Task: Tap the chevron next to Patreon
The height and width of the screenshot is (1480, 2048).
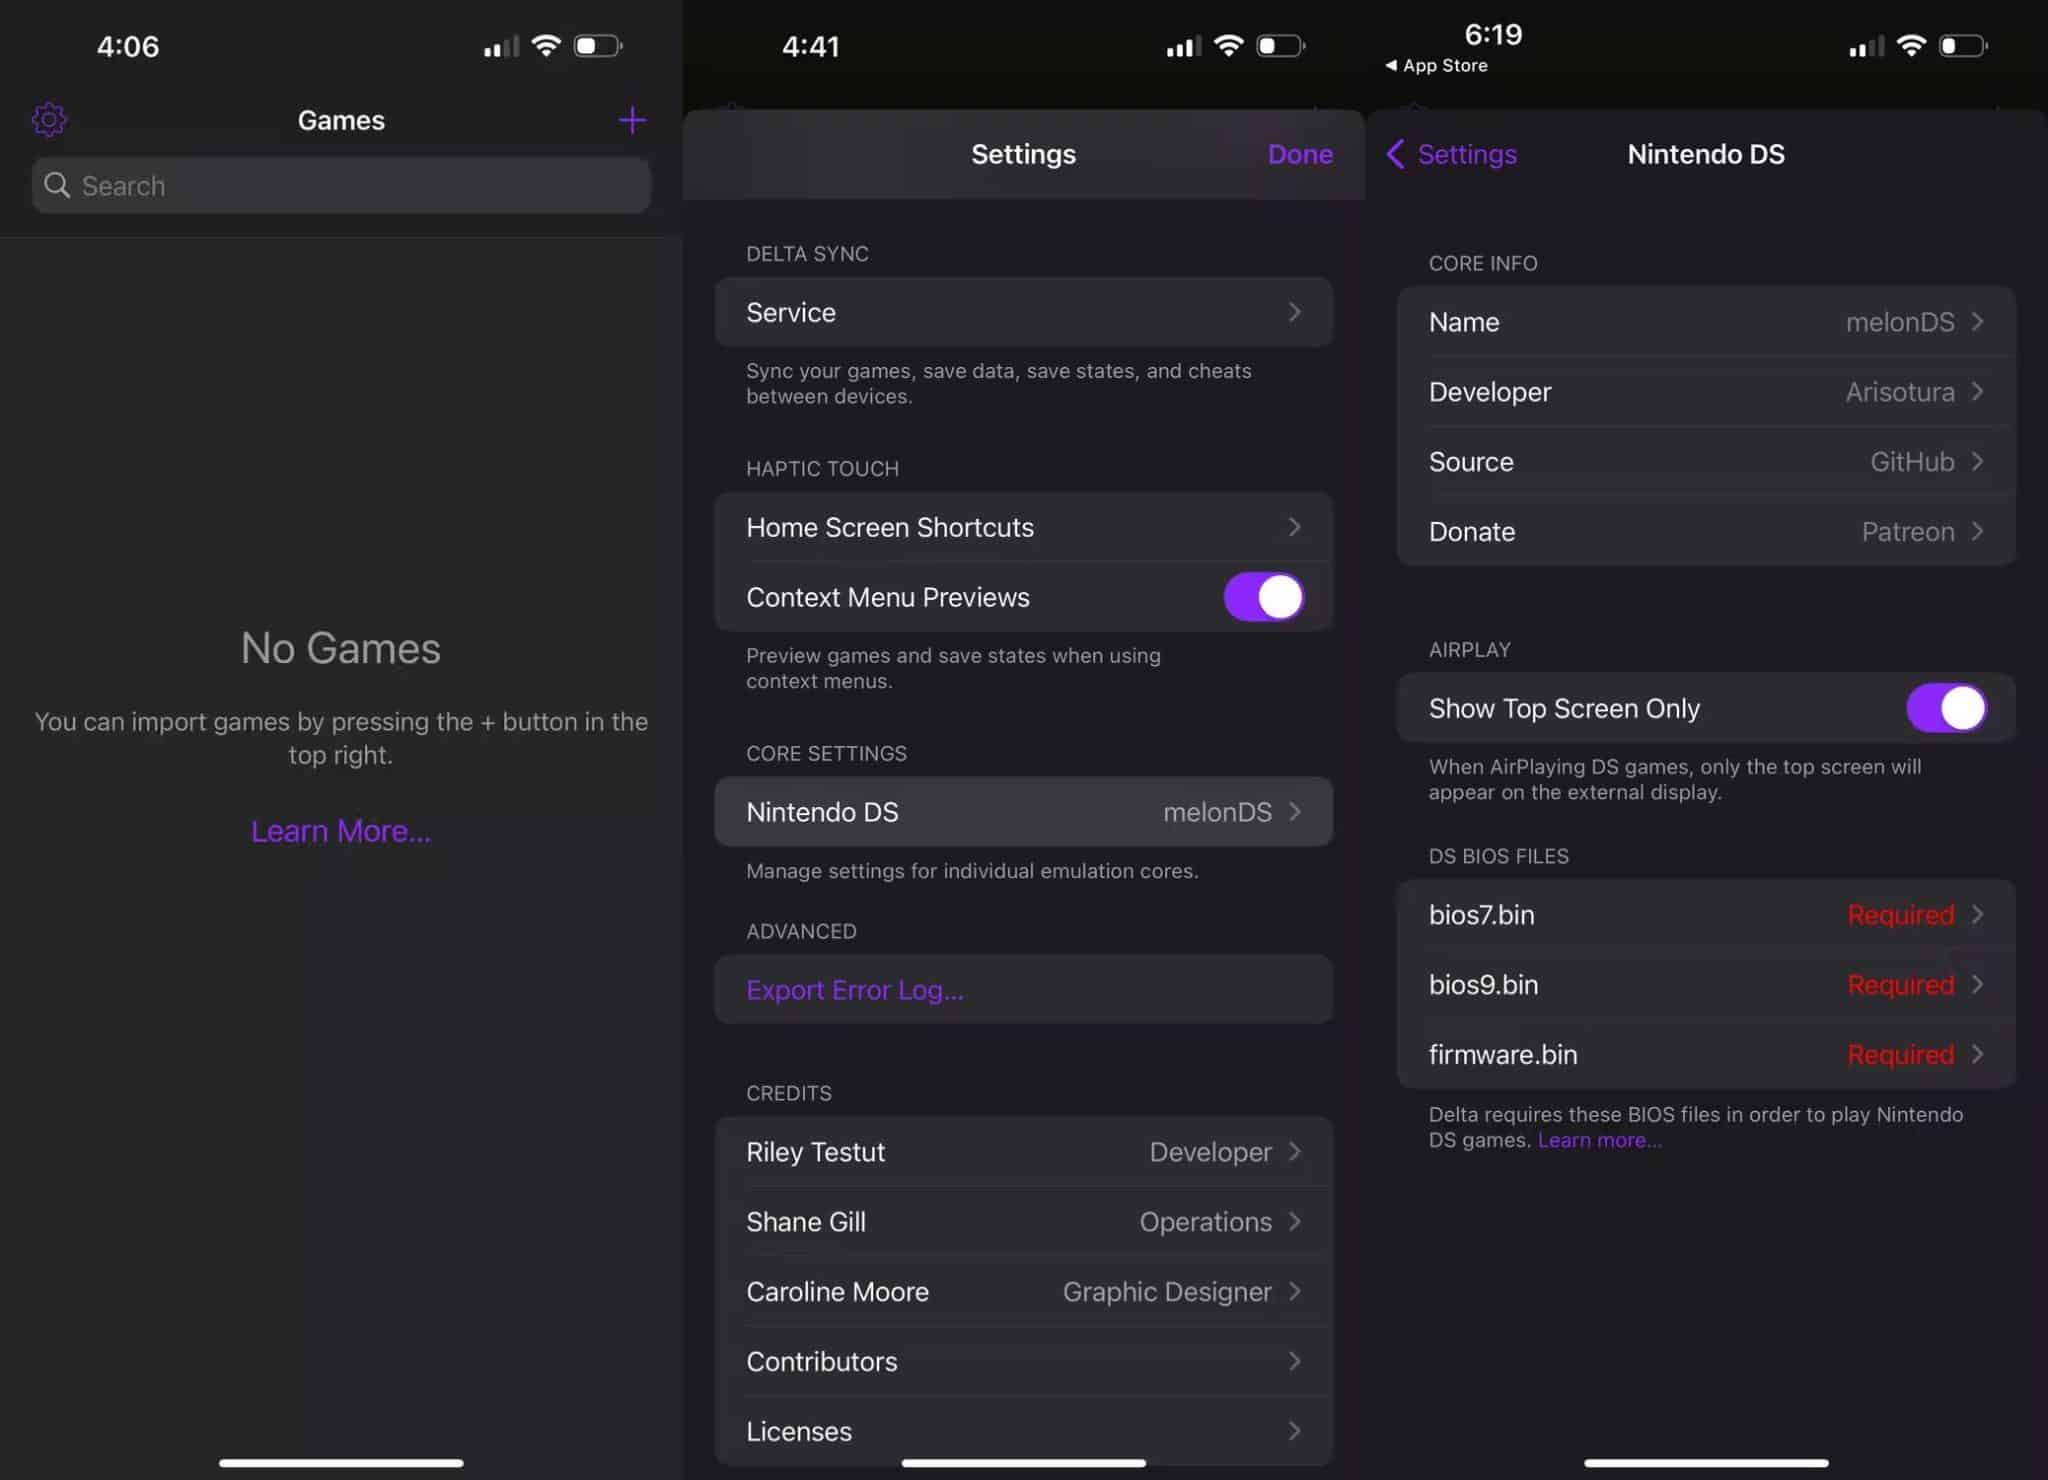Action: click(1977, 532)
